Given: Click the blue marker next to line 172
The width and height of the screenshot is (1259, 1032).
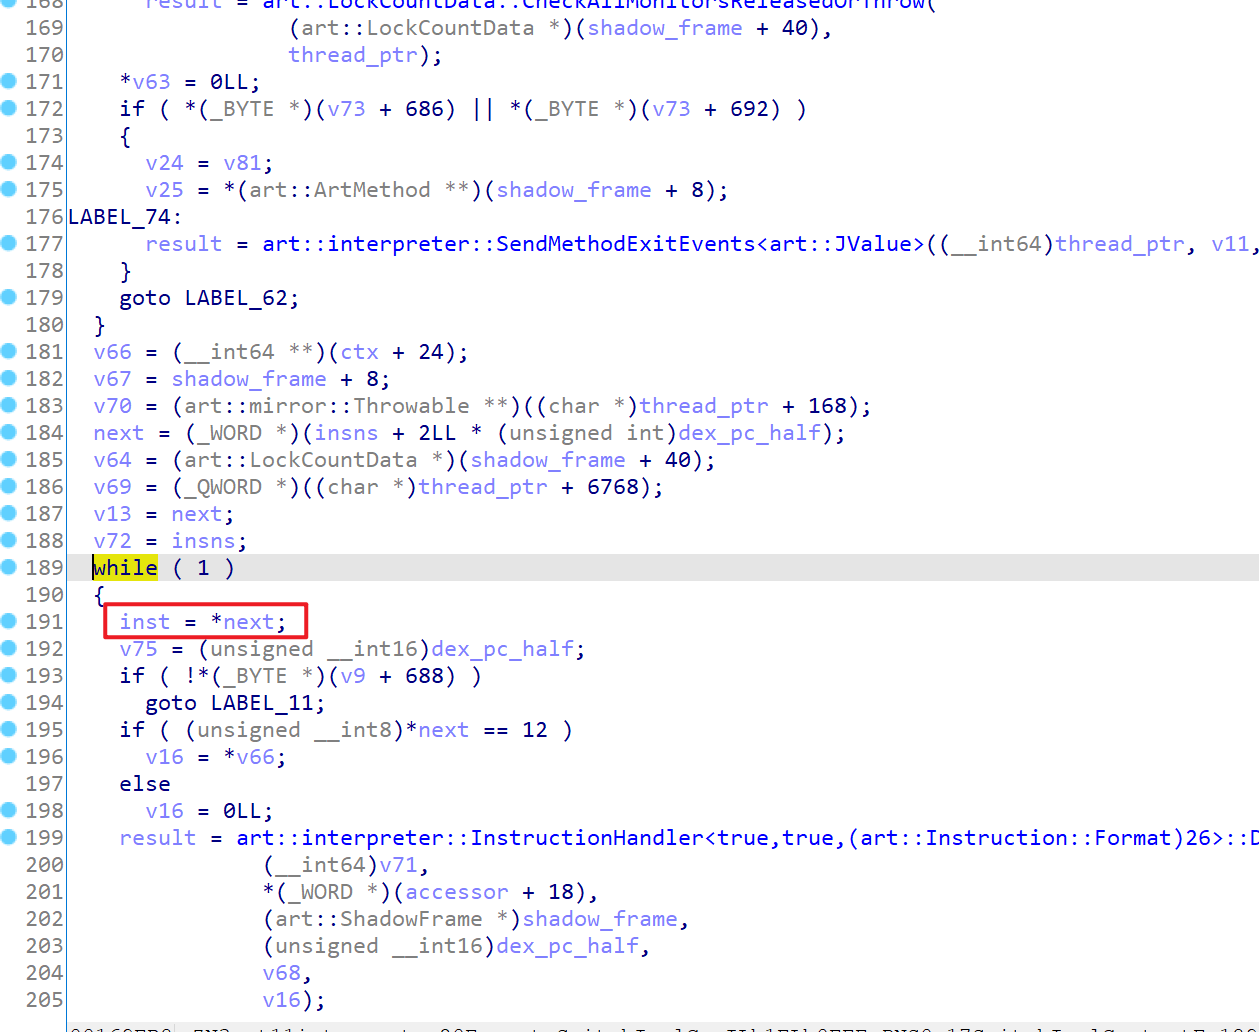Looking at the screenshot, I should coord(9,108).
